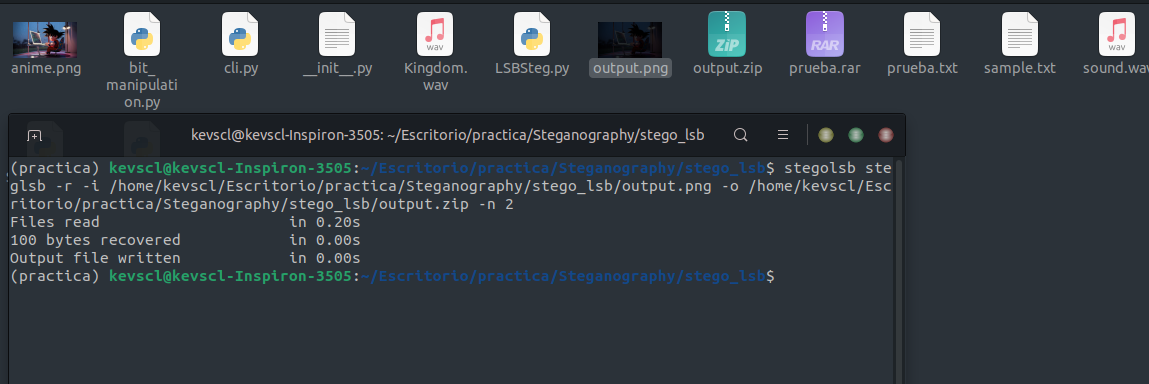The image size is (1149, 384).
Task: Select the Kingdom.wav audio file
Action: tap(435, 34)
